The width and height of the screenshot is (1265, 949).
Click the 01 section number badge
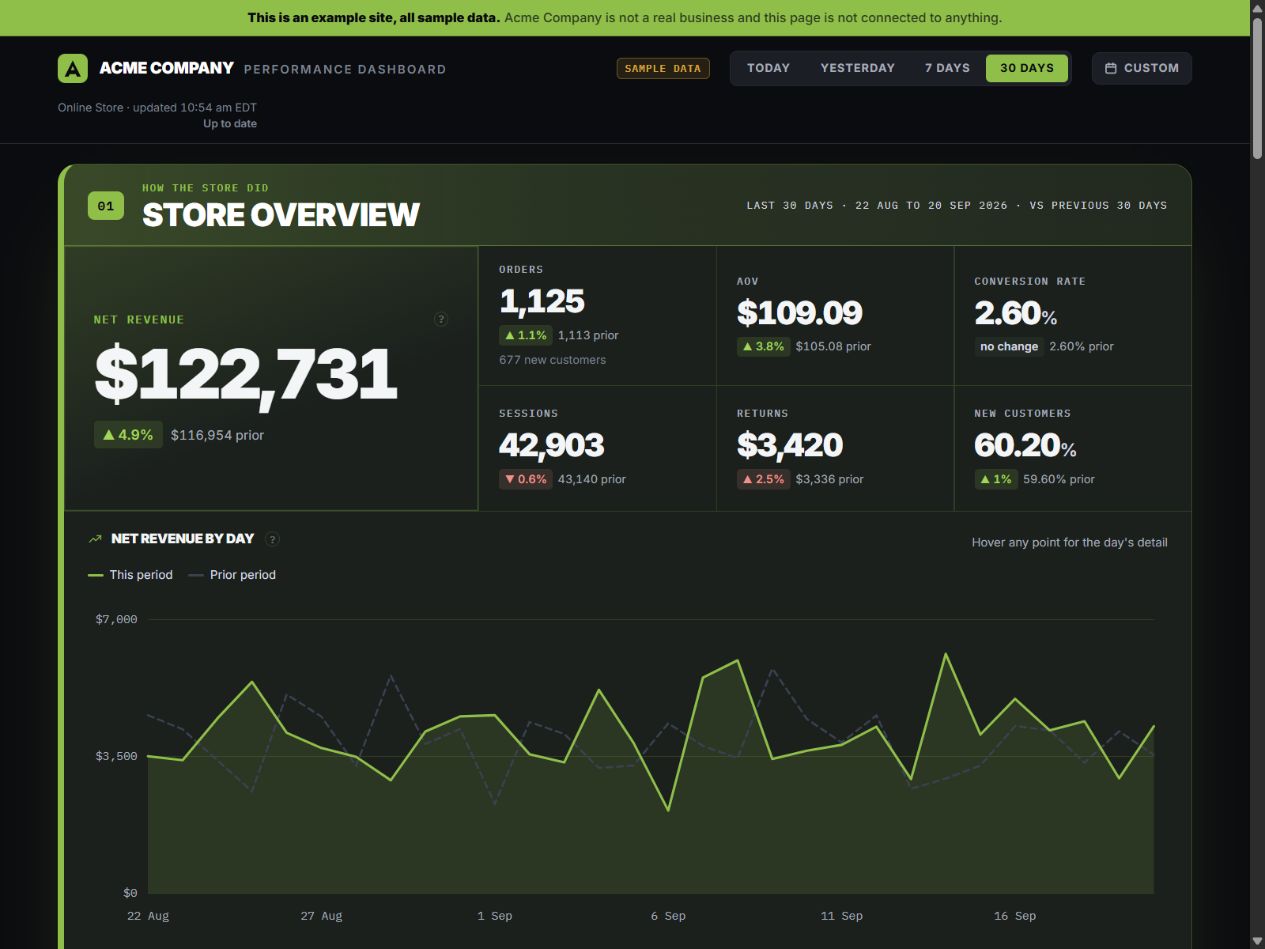(x=106, y=206)
